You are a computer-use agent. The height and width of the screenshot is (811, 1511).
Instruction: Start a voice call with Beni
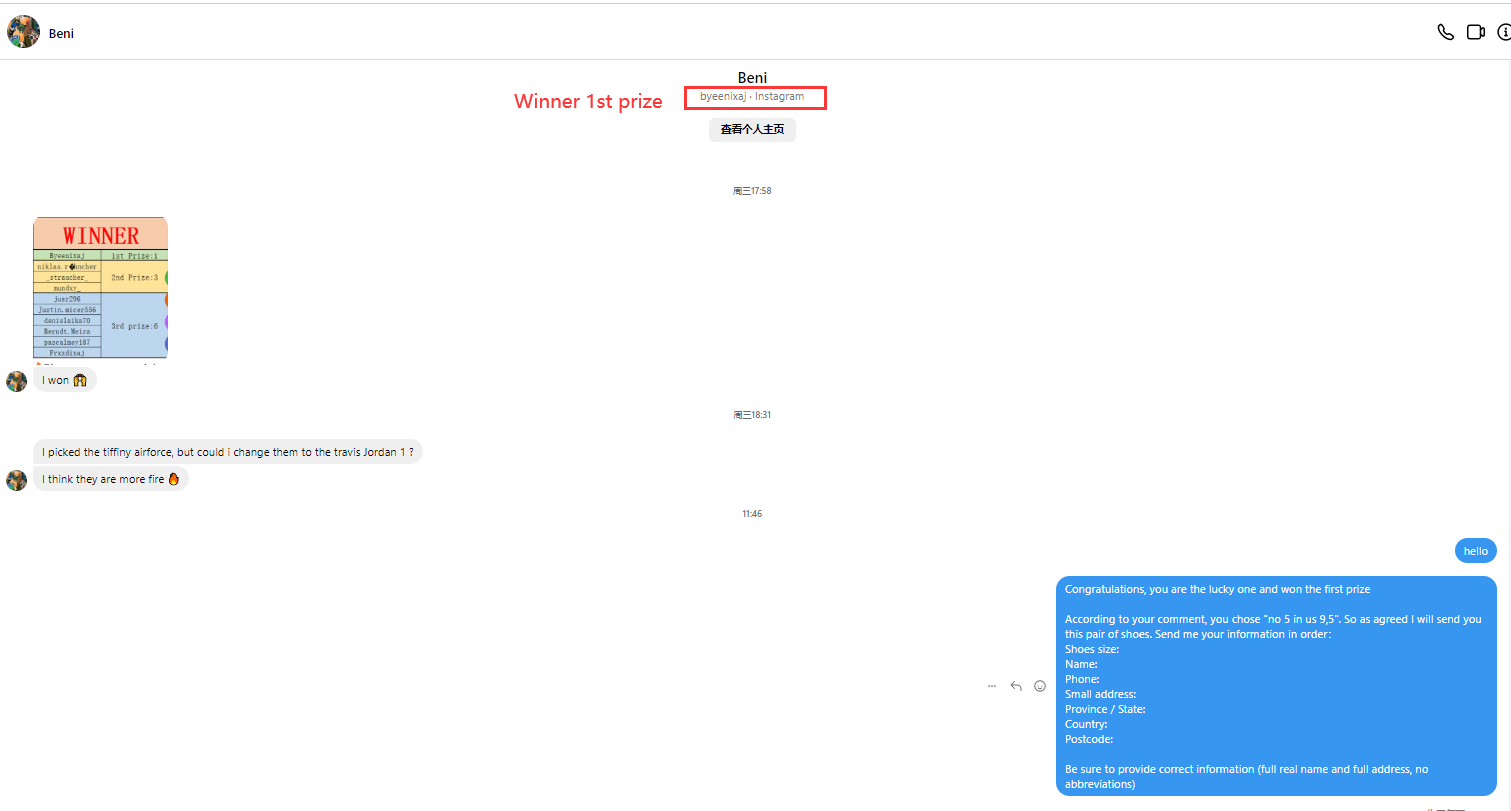(1445, 32)
